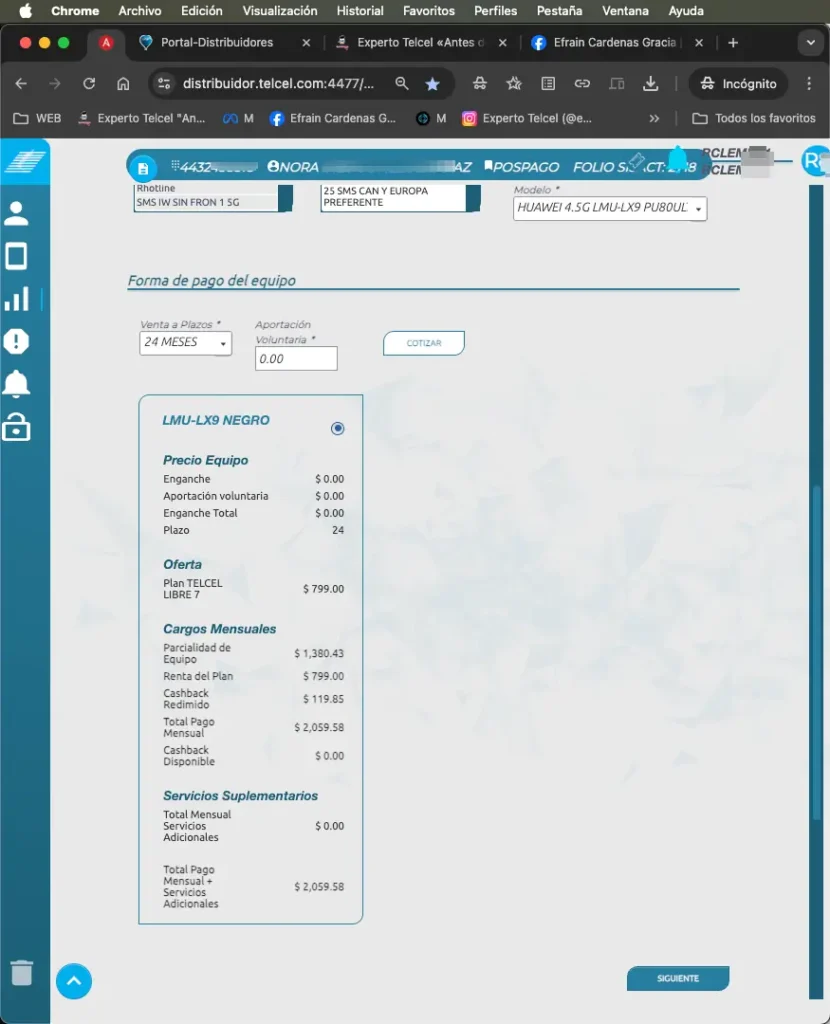Click the Aportación Voluntaria input field
The width and height of the screenshot is (830, 1024).
[296, 359]
